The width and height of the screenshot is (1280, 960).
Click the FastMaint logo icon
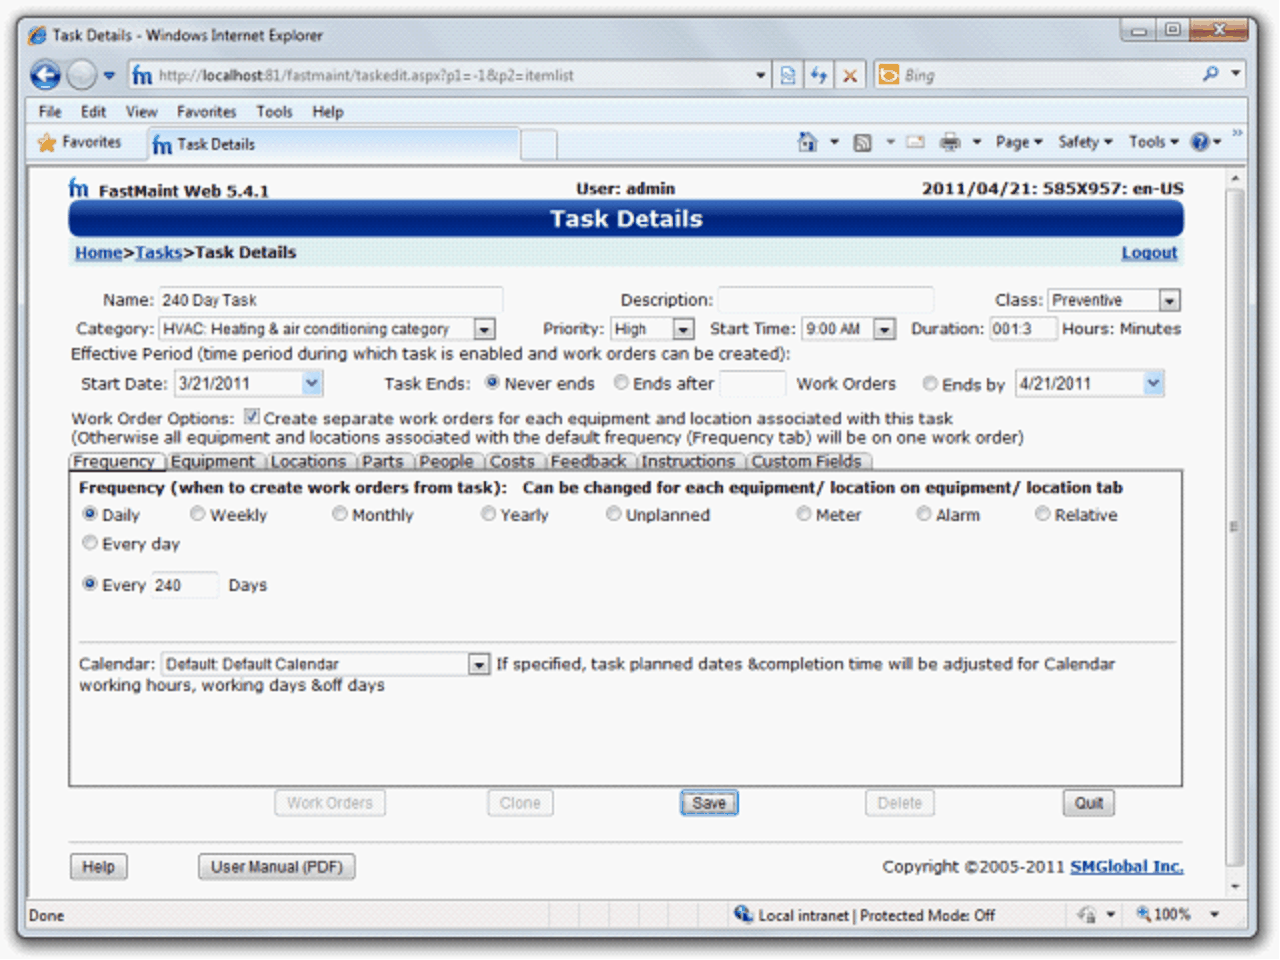(79, 188)
